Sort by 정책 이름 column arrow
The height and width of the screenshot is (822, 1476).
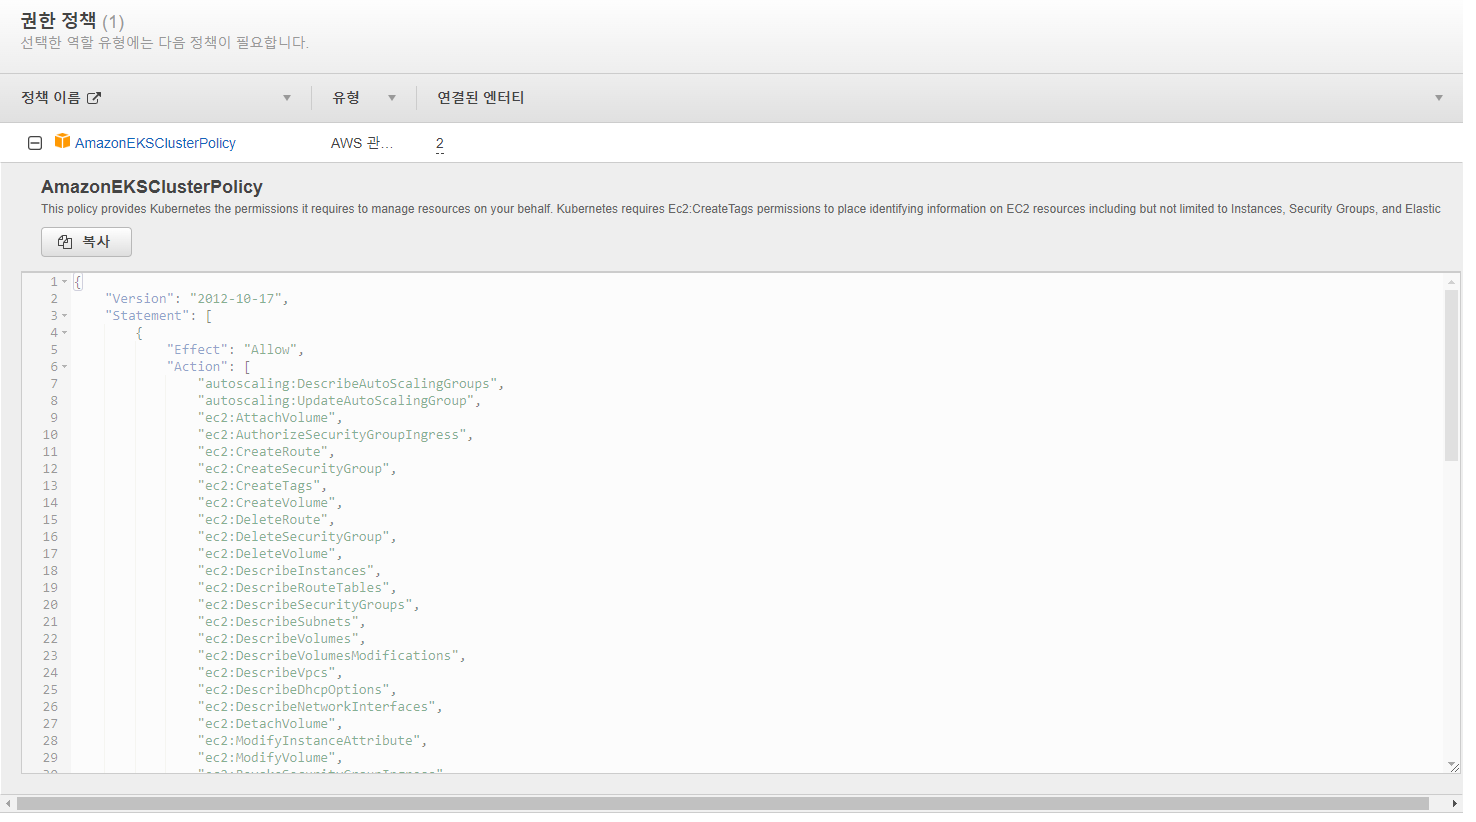click(x=287, y=98)
